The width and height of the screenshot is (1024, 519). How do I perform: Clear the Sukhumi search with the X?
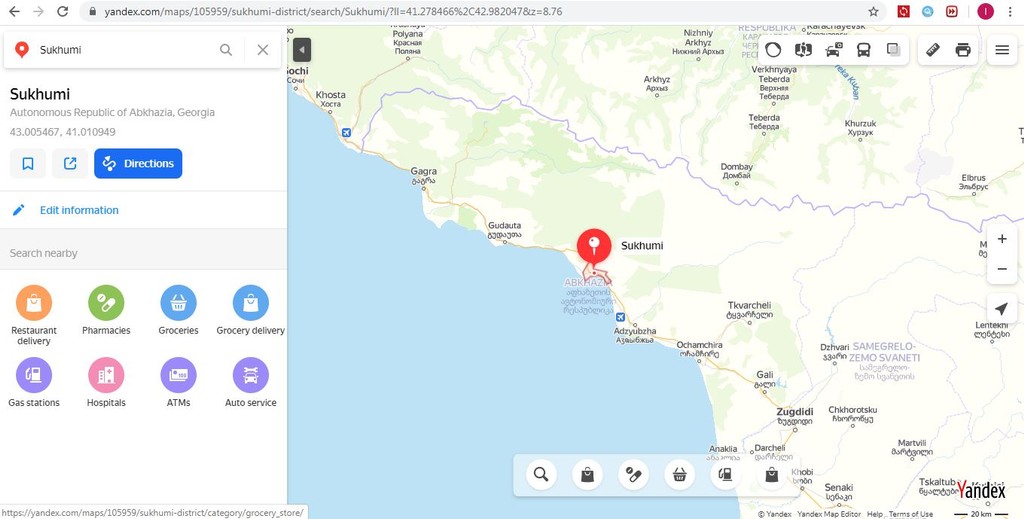coord(263,50)
